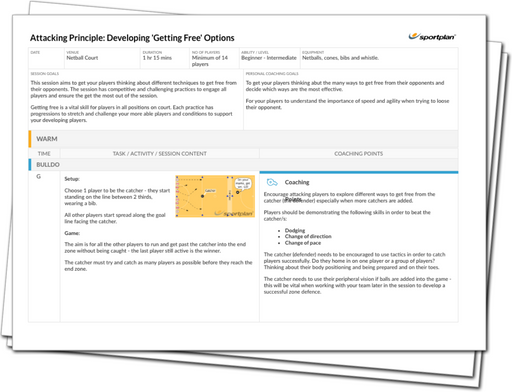Click the NO OF PLAYERS field

click(x=214, y=58)
